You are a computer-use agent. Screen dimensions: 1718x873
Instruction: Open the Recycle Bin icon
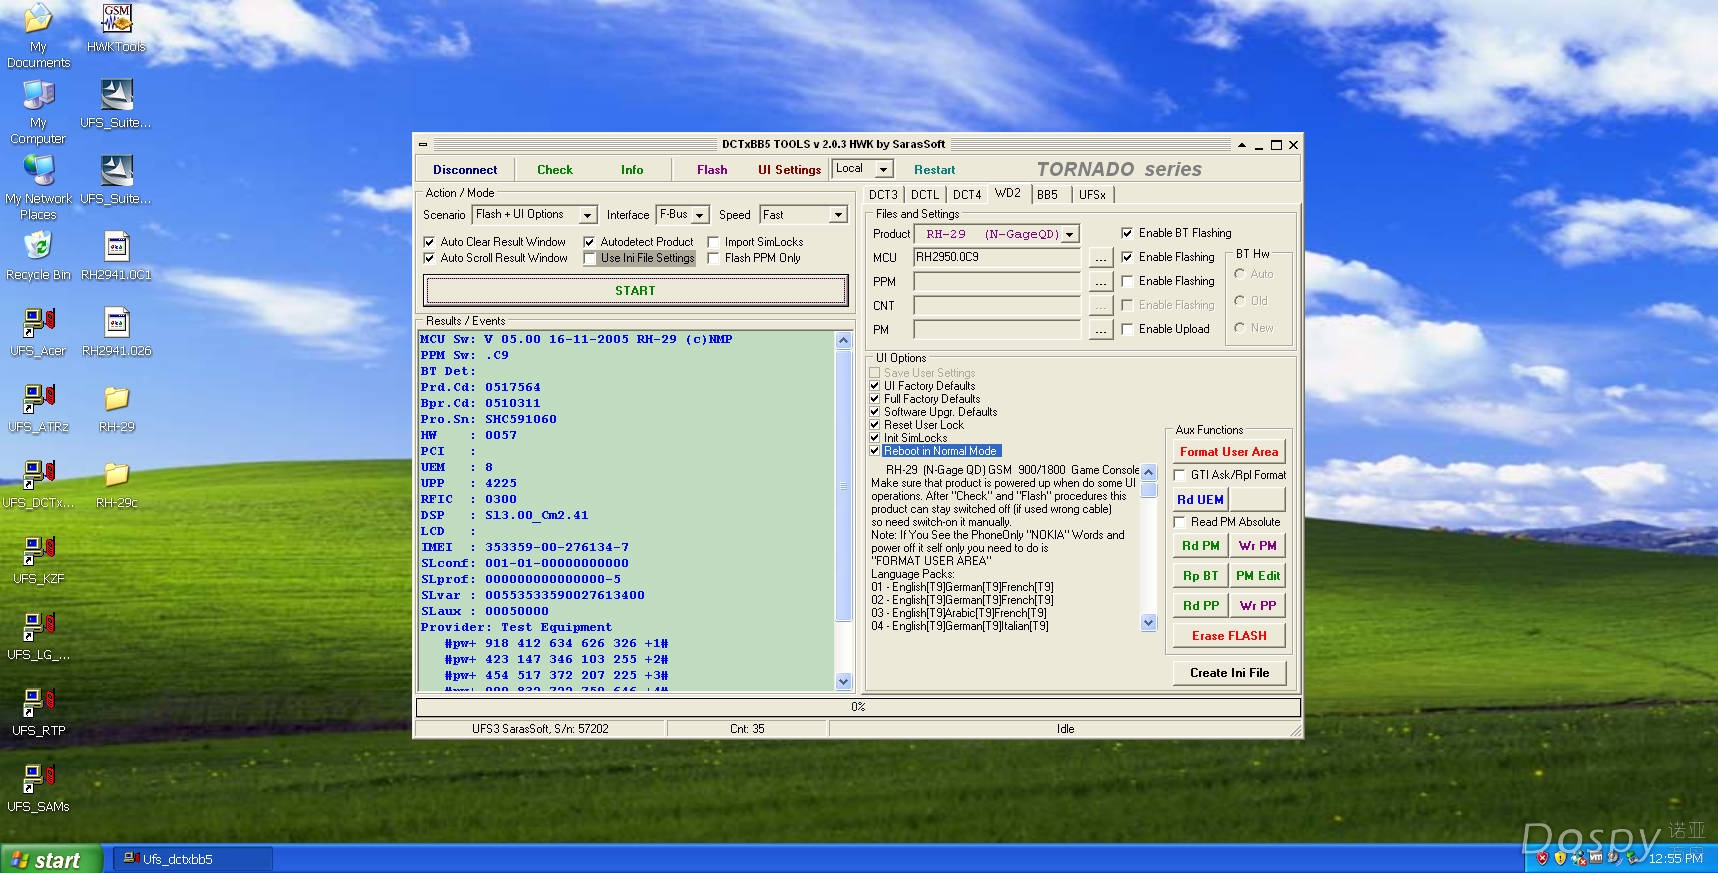pyautogui.click(x=38, y=255)
